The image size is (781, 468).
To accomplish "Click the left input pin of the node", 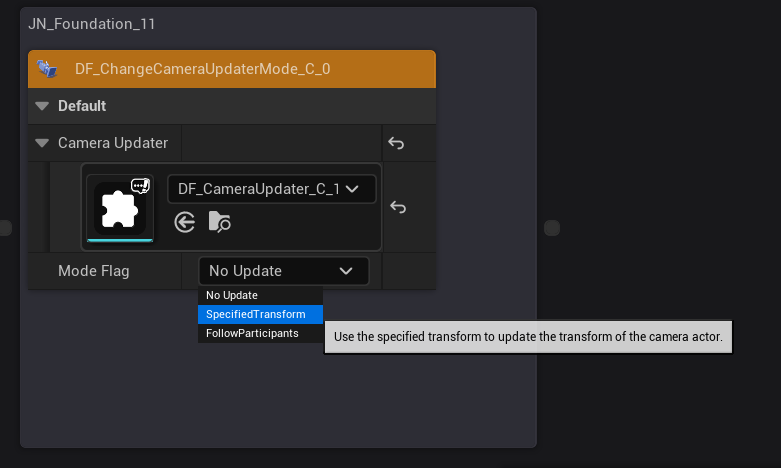I will click(5, 228).
